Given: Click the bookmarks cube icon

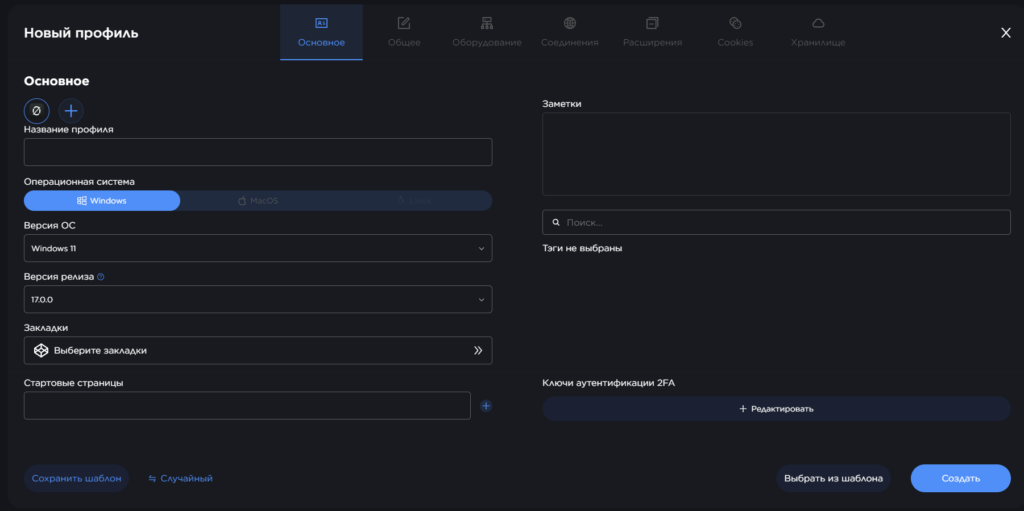Looking at the screenshot, I should 41,350.
